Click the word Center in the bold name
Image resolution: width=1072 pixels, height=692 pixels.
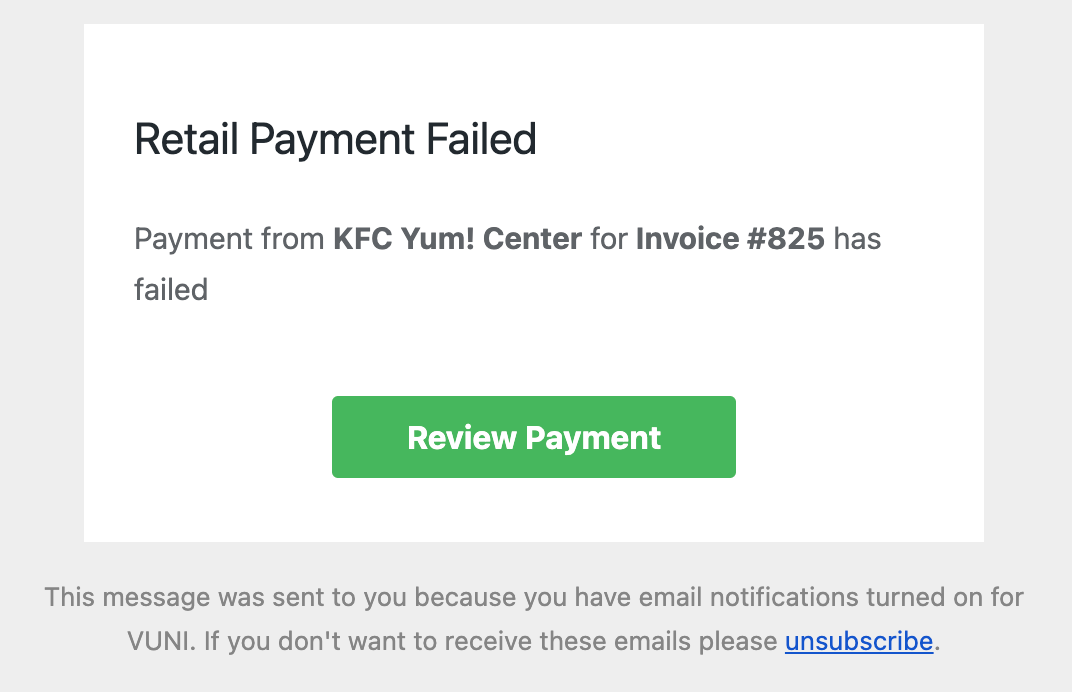pyautogui.click(x=533, y=239)
